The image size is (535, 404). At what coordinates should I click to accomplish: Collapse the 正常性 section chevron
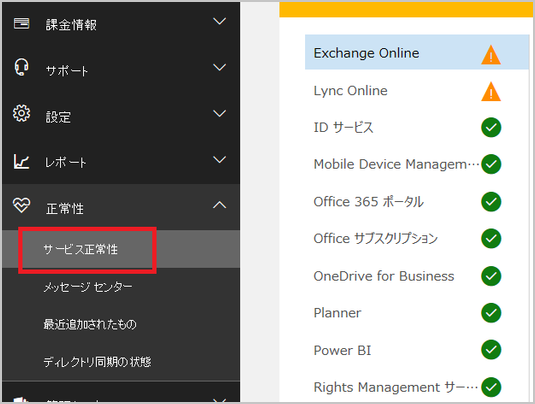coord(219,205)
